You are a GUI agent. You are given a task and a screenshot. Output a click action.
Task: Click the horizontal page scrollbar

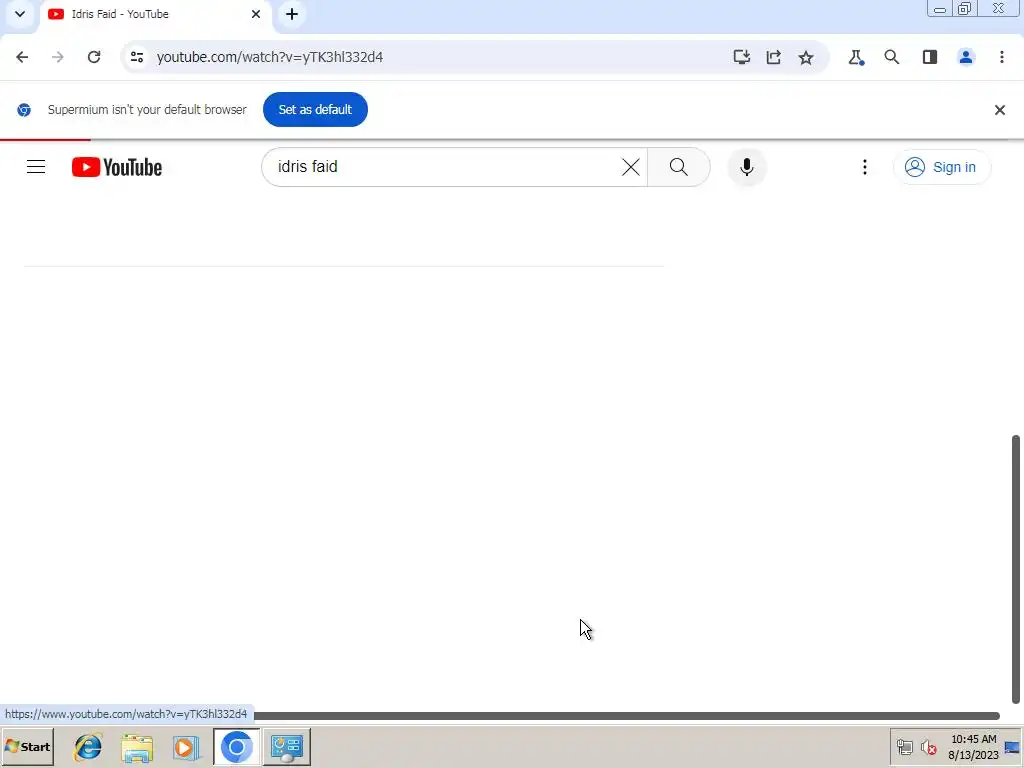click(x=626, y=716)
